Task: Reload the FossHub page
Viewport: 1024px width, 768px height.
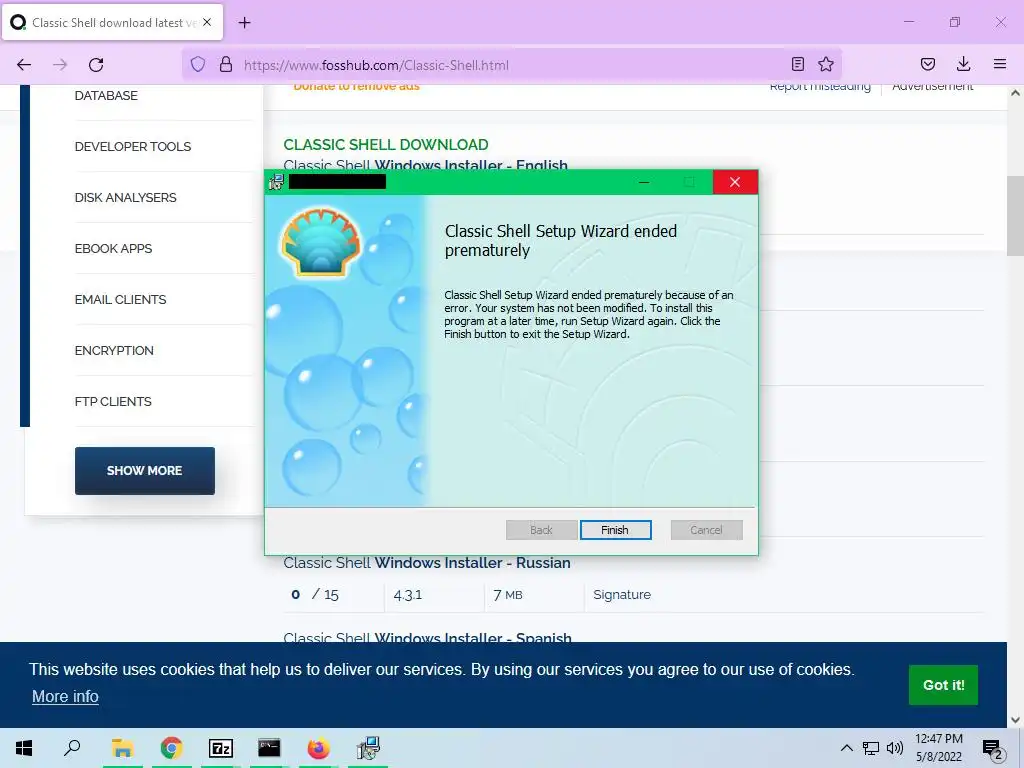Action: (x=96, y=65)
